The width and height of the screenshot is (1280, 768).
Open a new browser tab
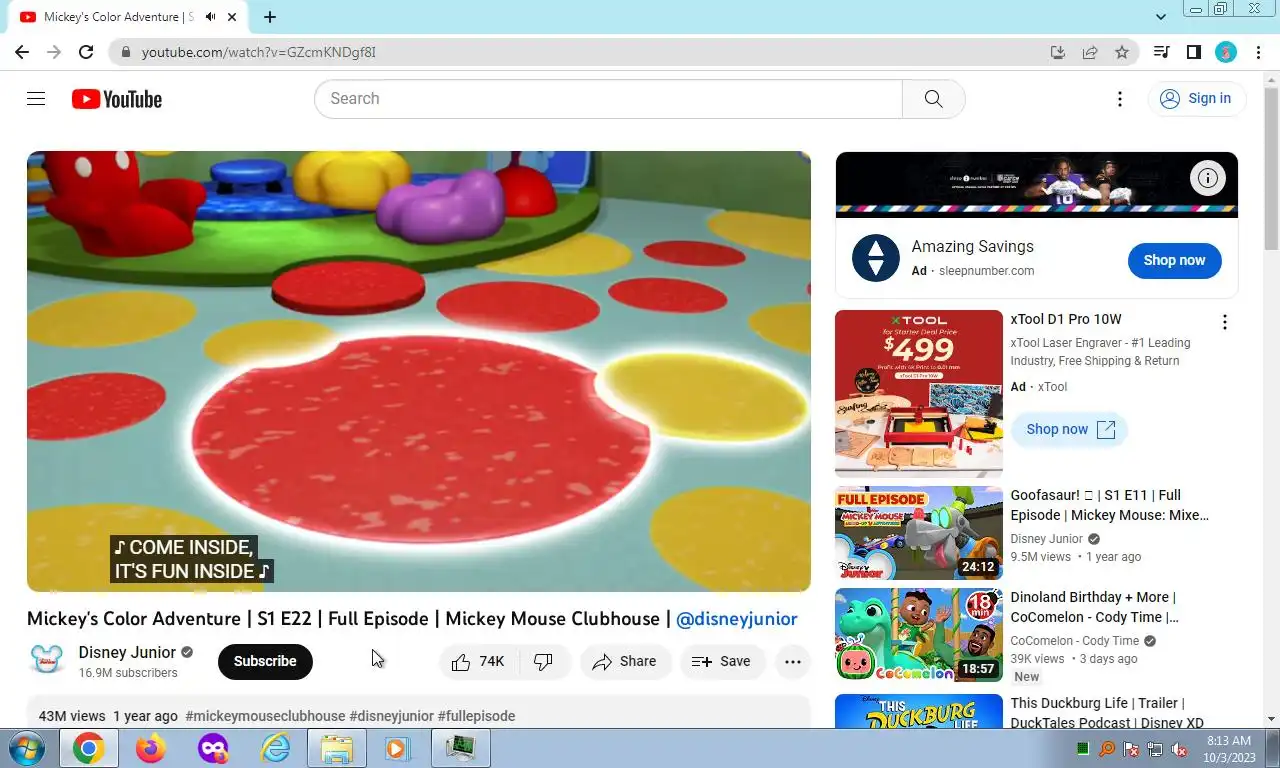(x=270, y=17)
